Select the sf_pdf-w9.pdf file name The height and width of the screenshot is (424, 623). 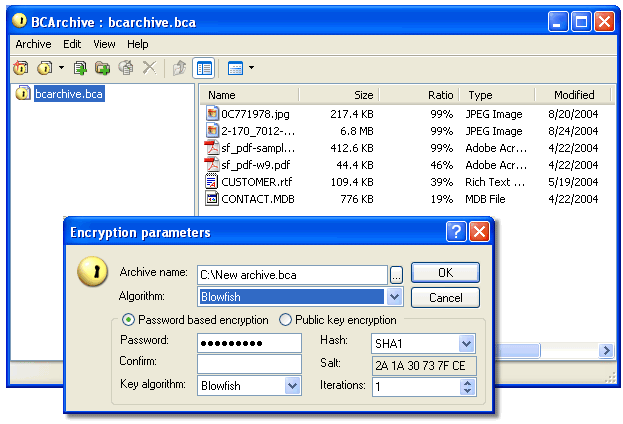point(256,165)
